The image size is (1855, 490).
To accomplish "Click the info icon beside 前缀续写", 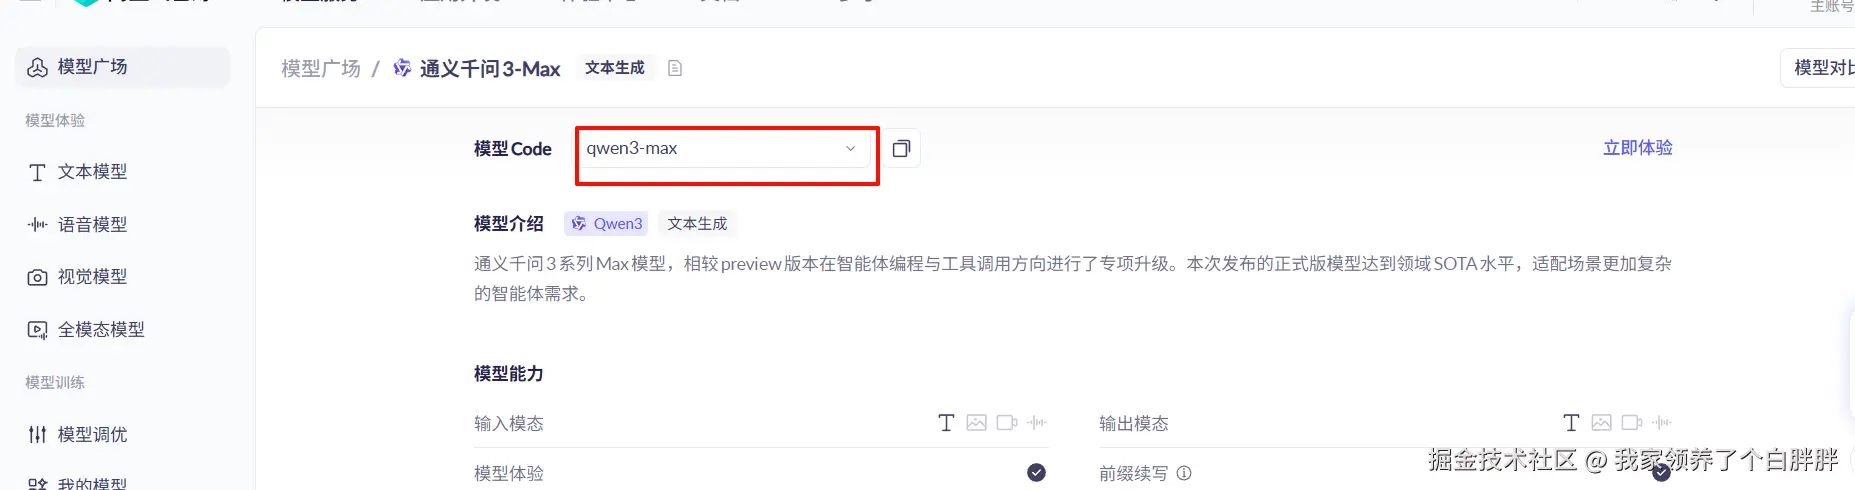I will 1184,473.
